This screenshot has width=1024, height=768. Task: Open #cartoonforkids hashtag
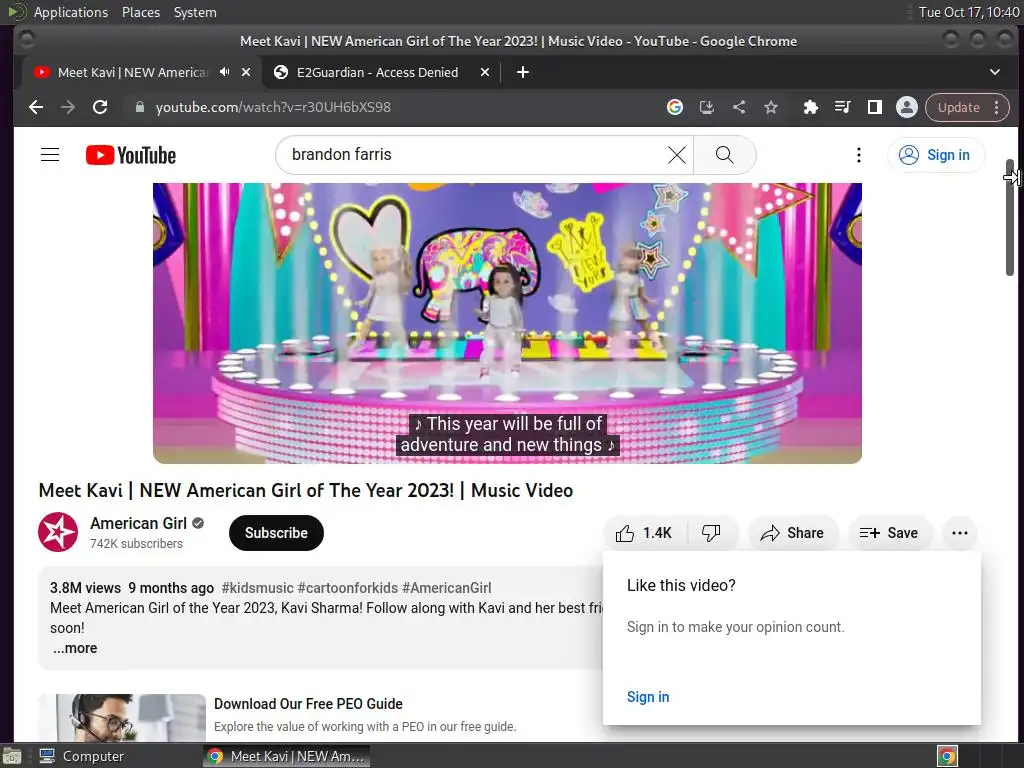point(347,588)
